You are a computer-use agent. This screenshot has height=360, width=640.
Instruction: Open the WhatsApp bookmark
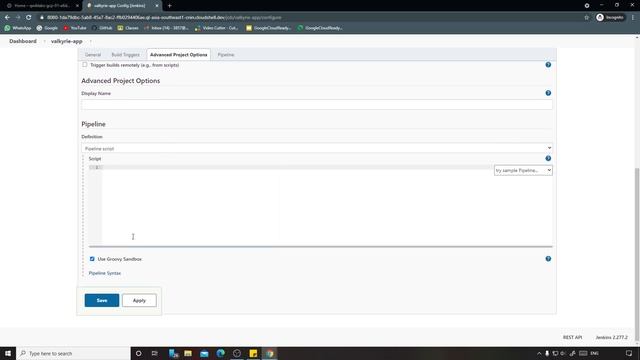point(18,28)
